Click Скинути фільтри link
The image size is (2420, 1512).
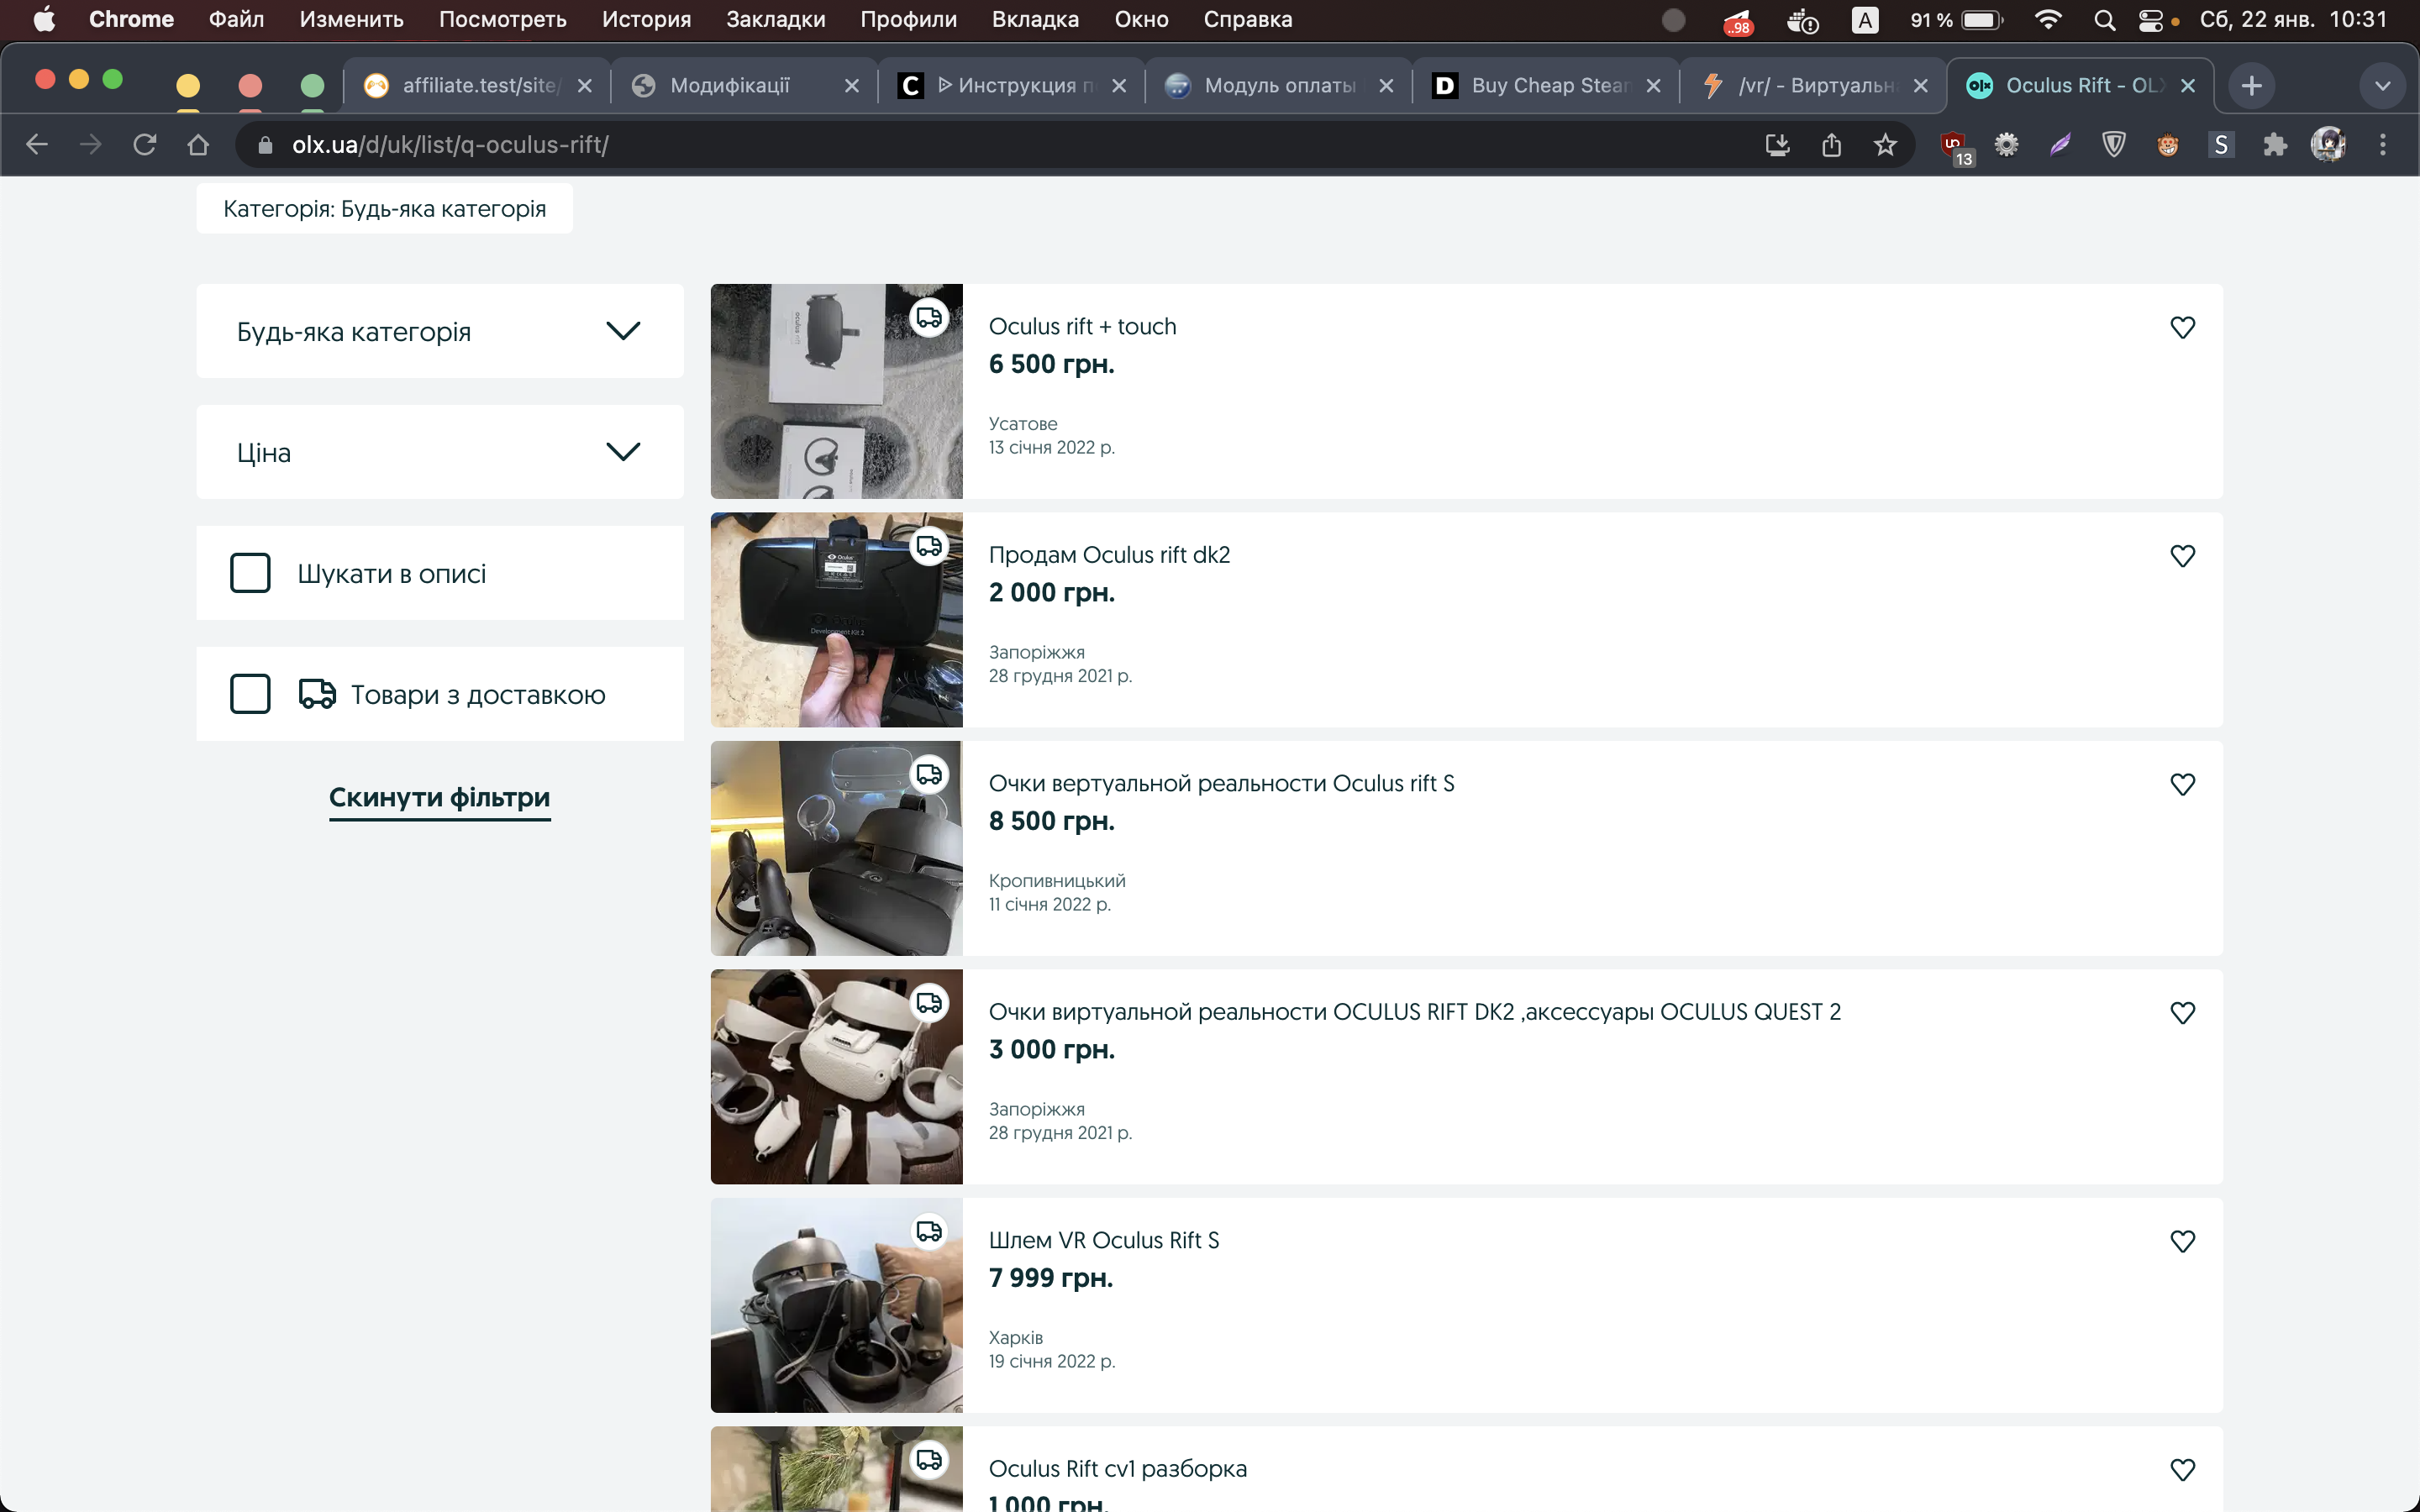[440, 797]
